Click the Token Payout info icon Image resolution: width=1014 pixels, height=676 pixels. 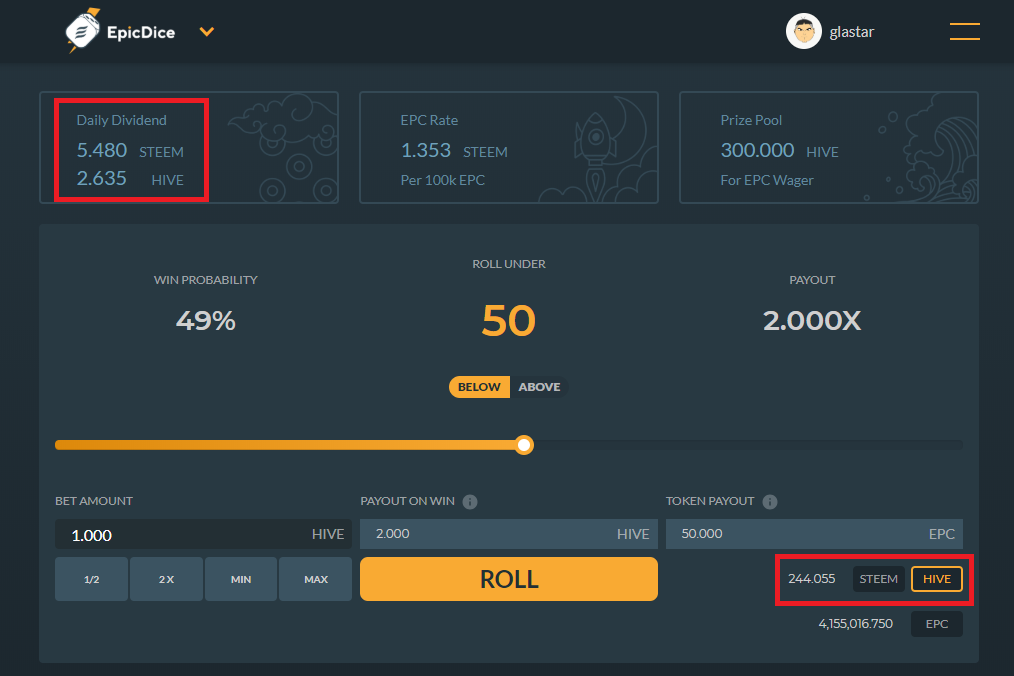coord(770,502)
